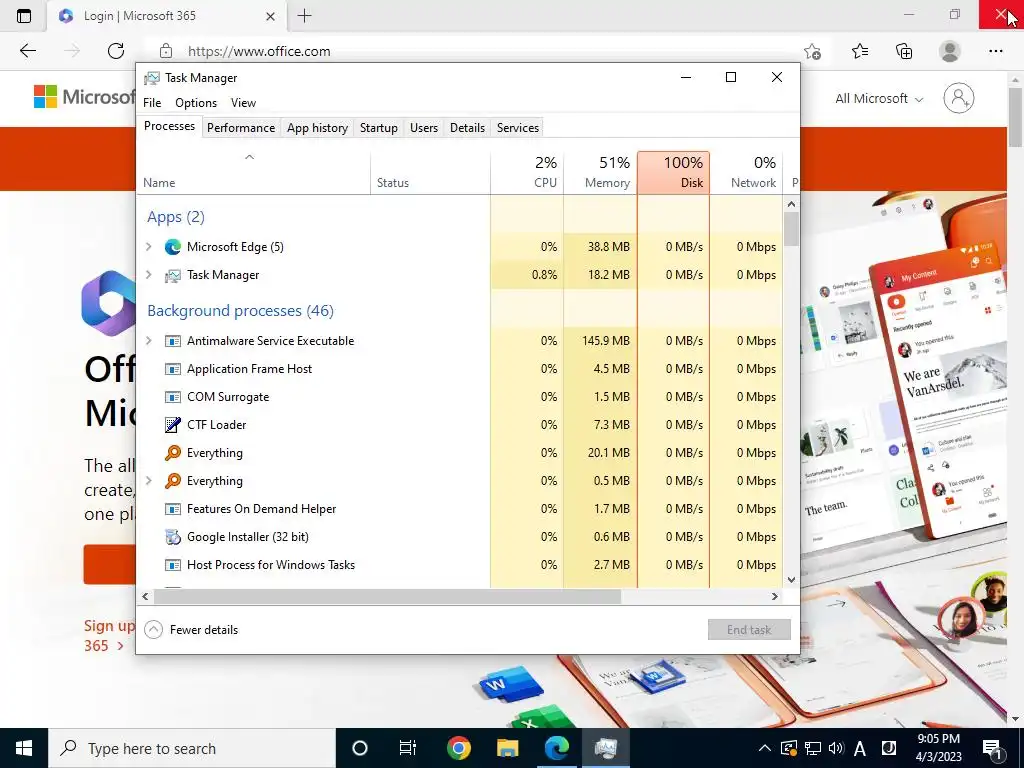This screenshot has height=768, width=1024.
Task: Sort processes by Memory column
Action: (x=600, y=172)
